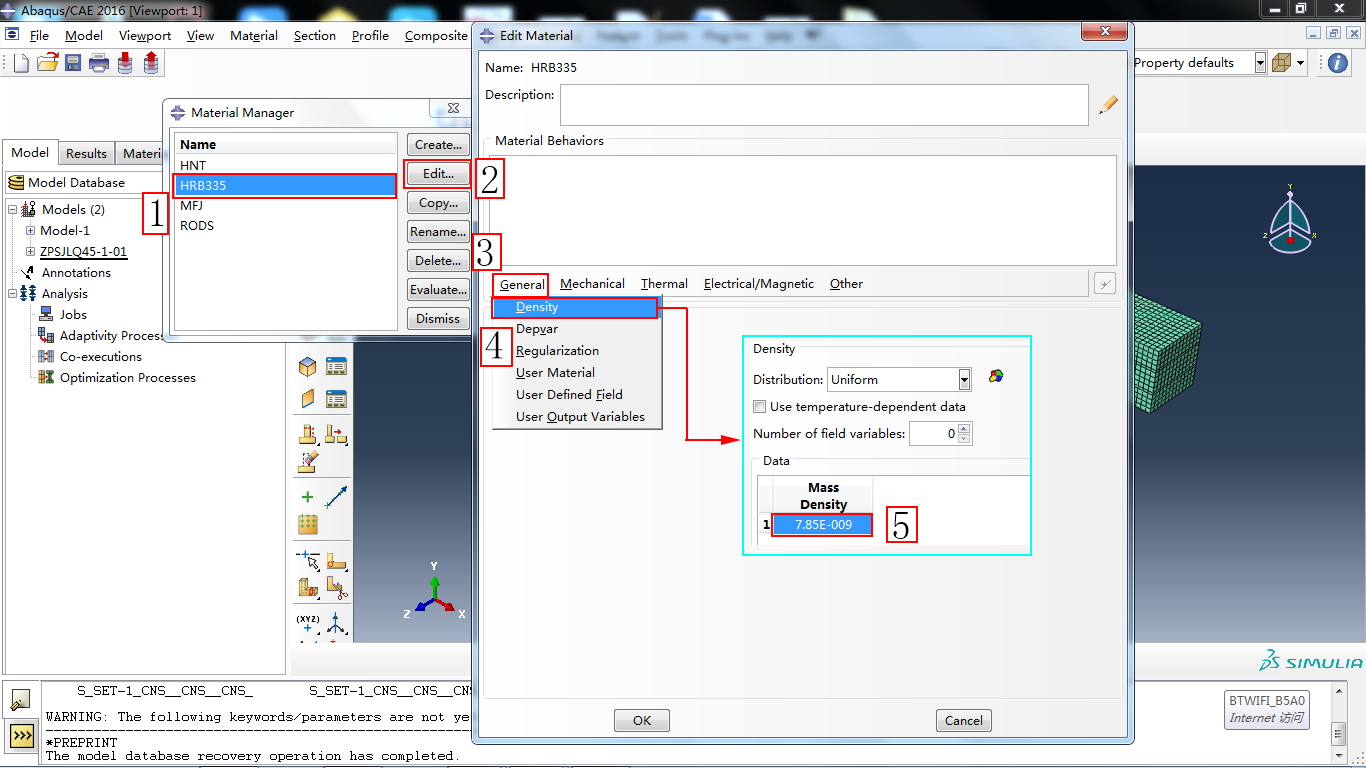
Task: Expand the ZPSJLQ45-1-01 model node
Action: click(30, 252)
